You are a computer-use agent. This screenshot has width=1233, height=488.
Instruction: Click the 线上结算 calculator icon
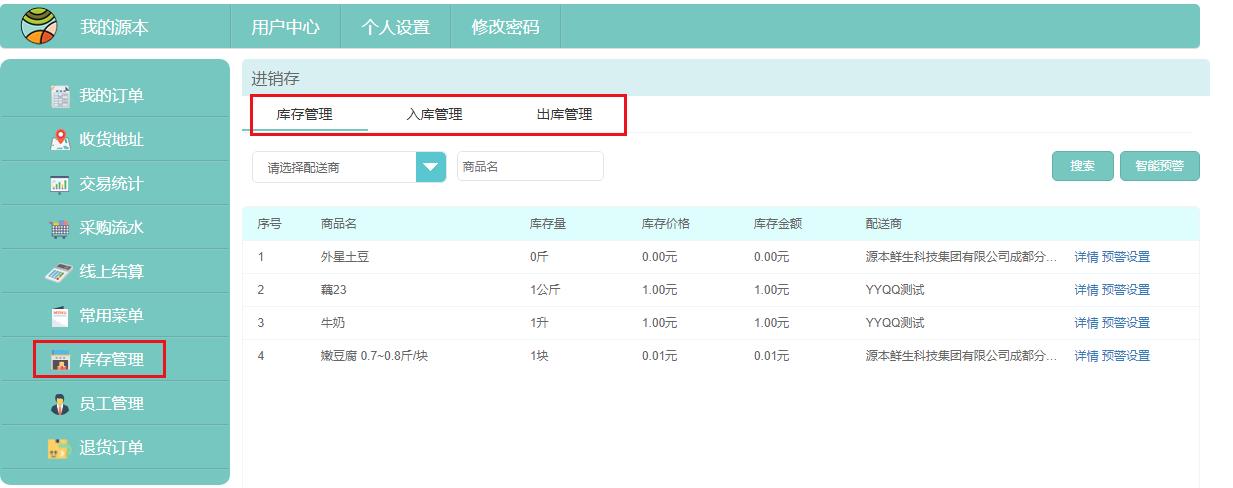pos(60,272)
